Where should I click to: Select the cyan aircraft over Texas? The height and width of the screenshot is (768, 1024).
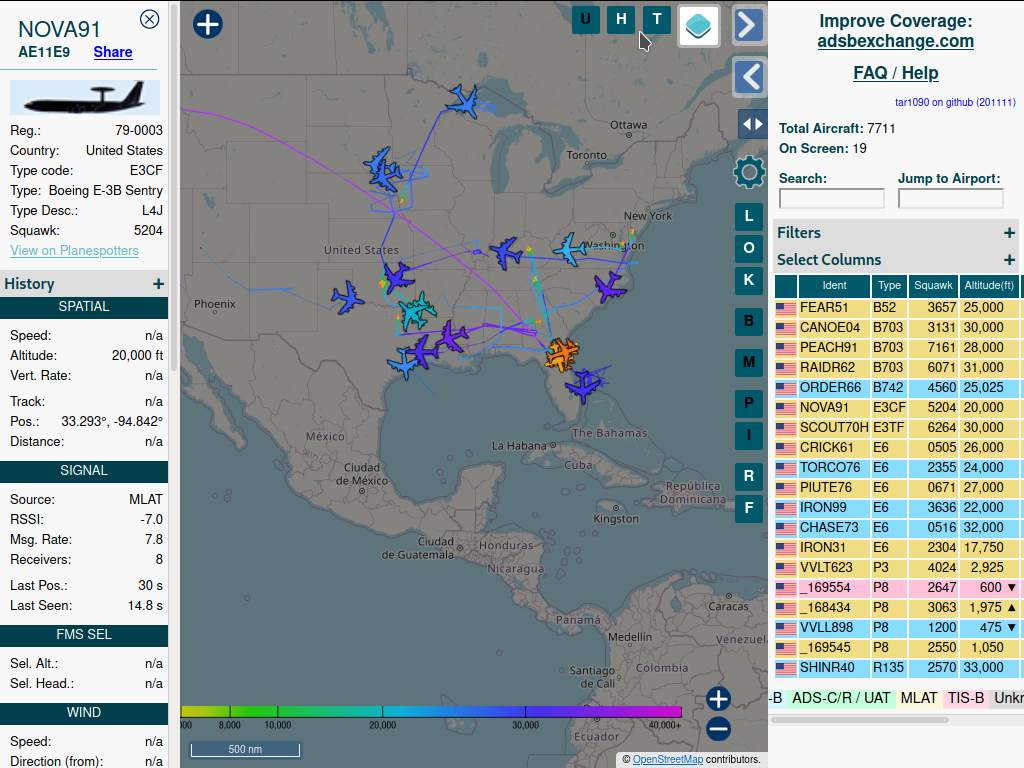click(415, 312)
